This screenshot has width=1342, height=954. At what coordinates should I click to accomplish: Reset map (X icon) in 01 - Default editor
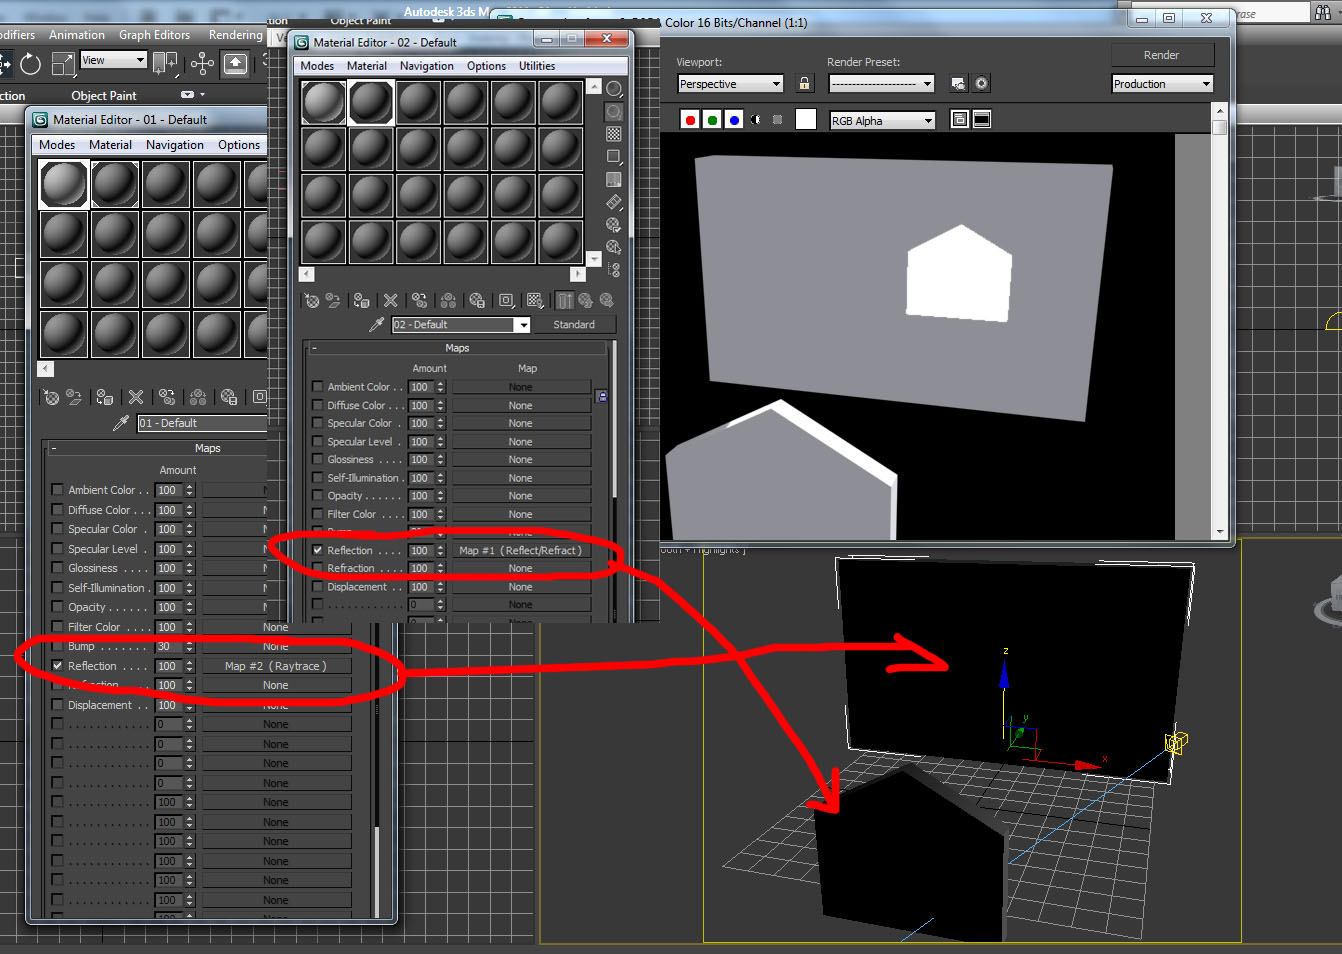136,397
